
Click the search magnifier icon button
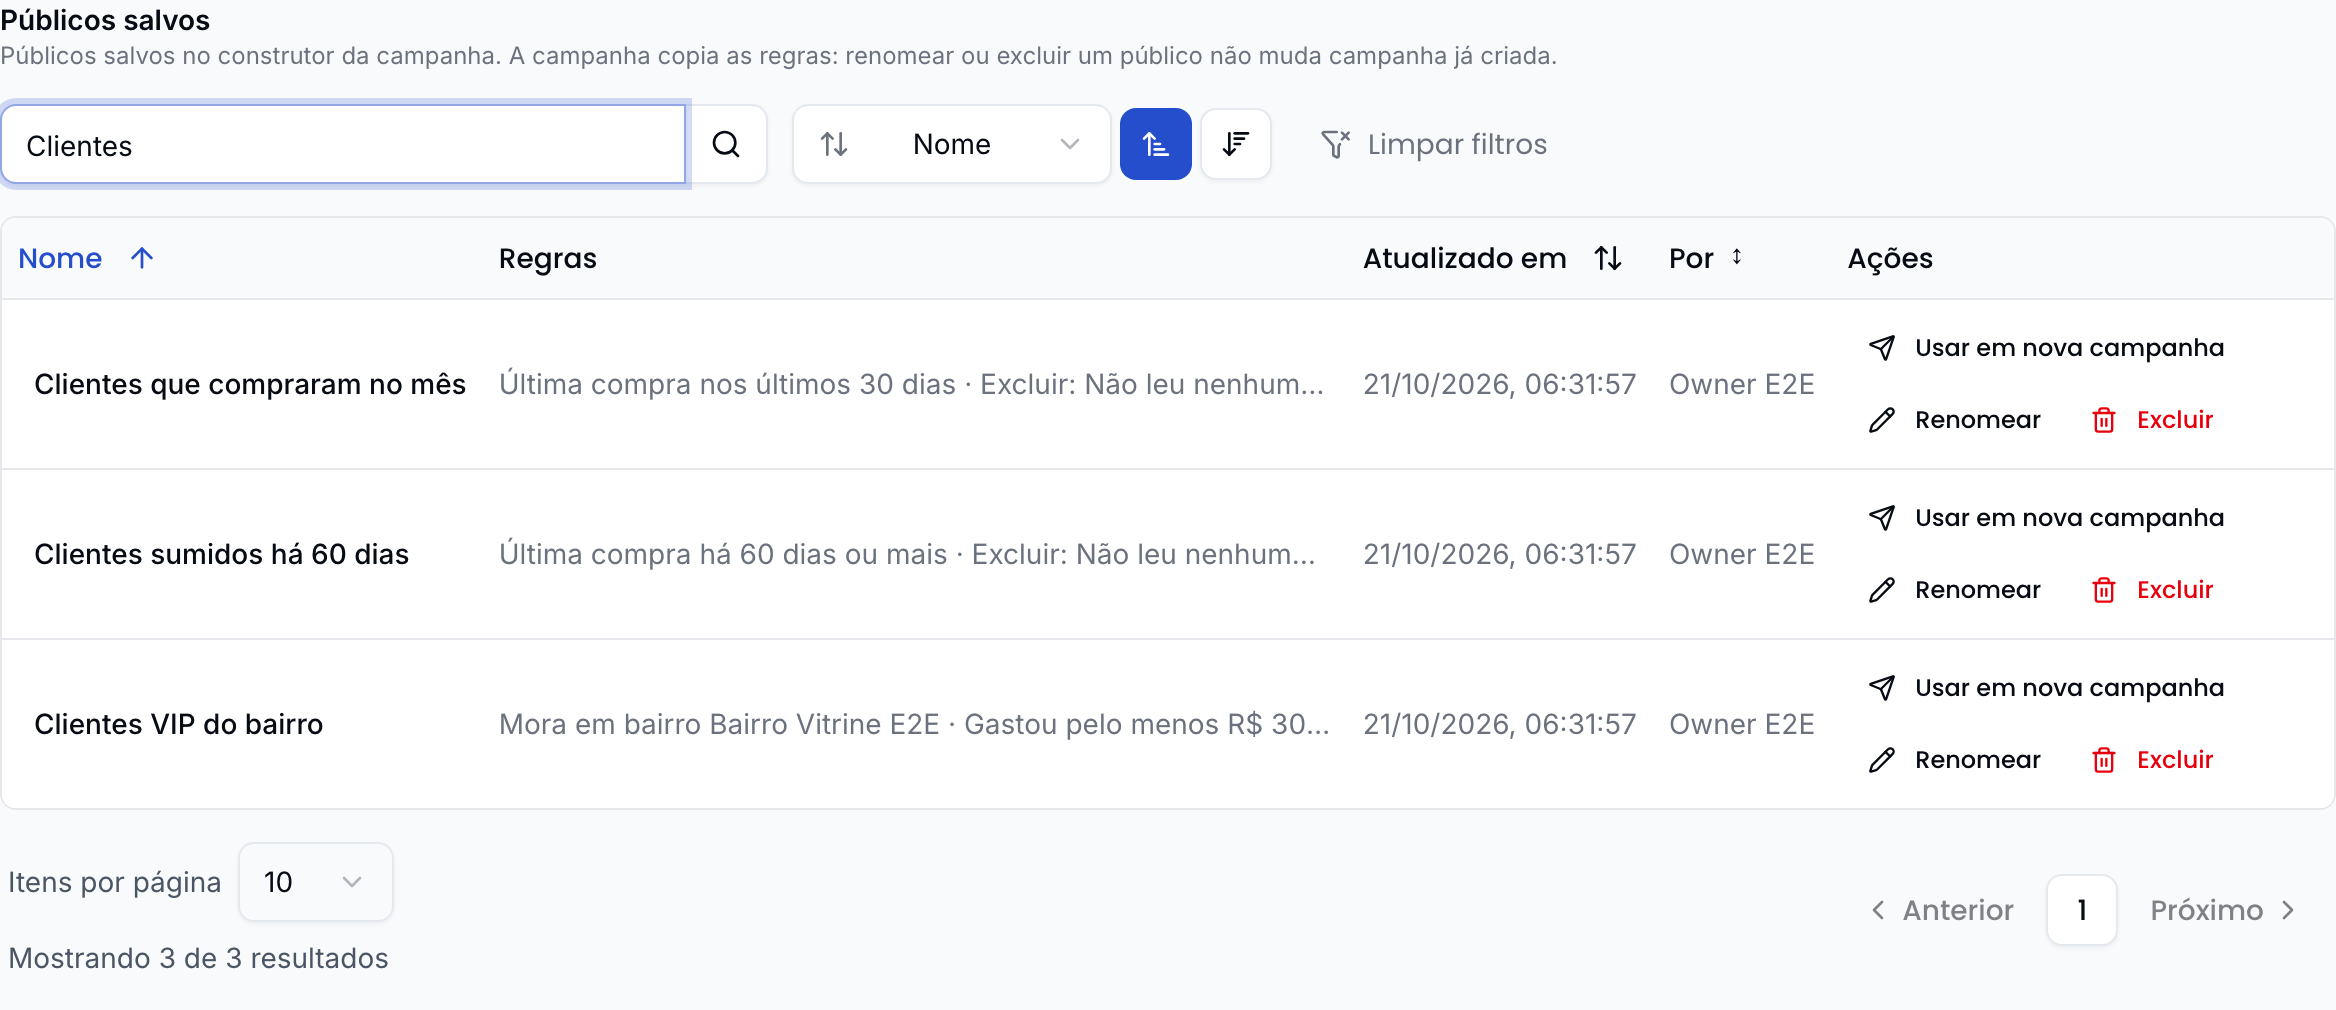[x=727, y=144]
